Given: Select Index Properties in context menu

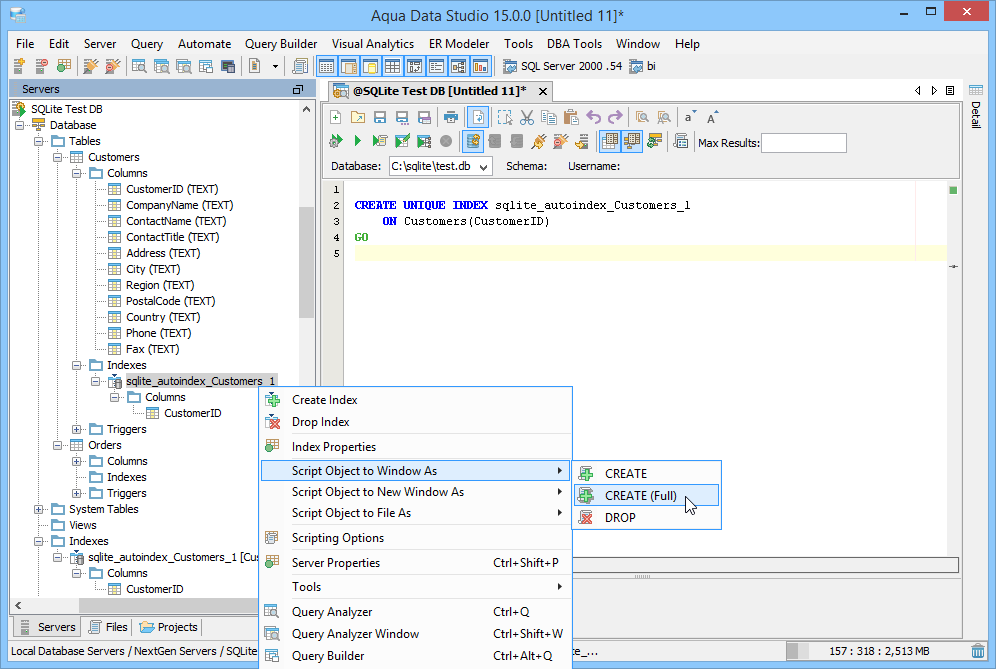Looking at the screenshot, I should (x=416, y=447).
